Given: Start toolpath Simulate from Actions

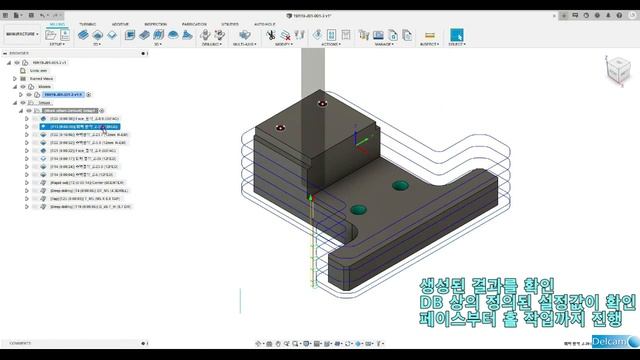Looking at the screenshot, I should 317,35.
